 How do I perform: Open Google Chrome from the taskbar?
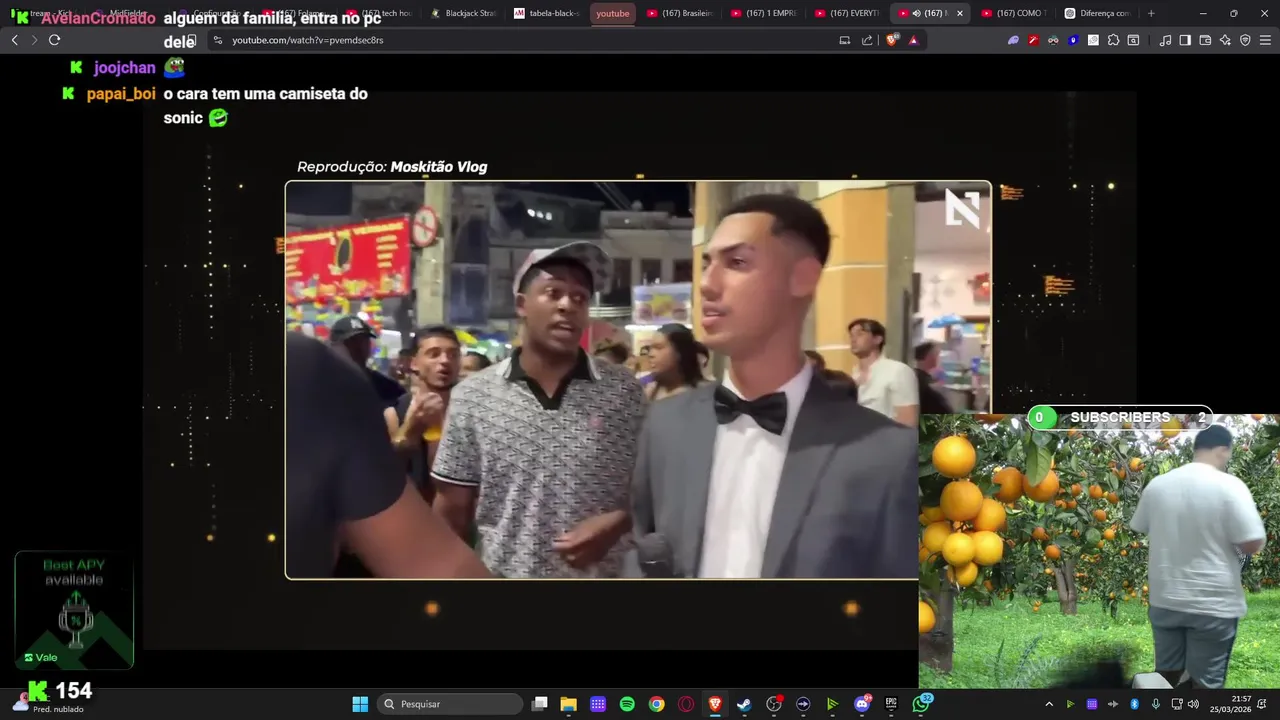point(656,704)
